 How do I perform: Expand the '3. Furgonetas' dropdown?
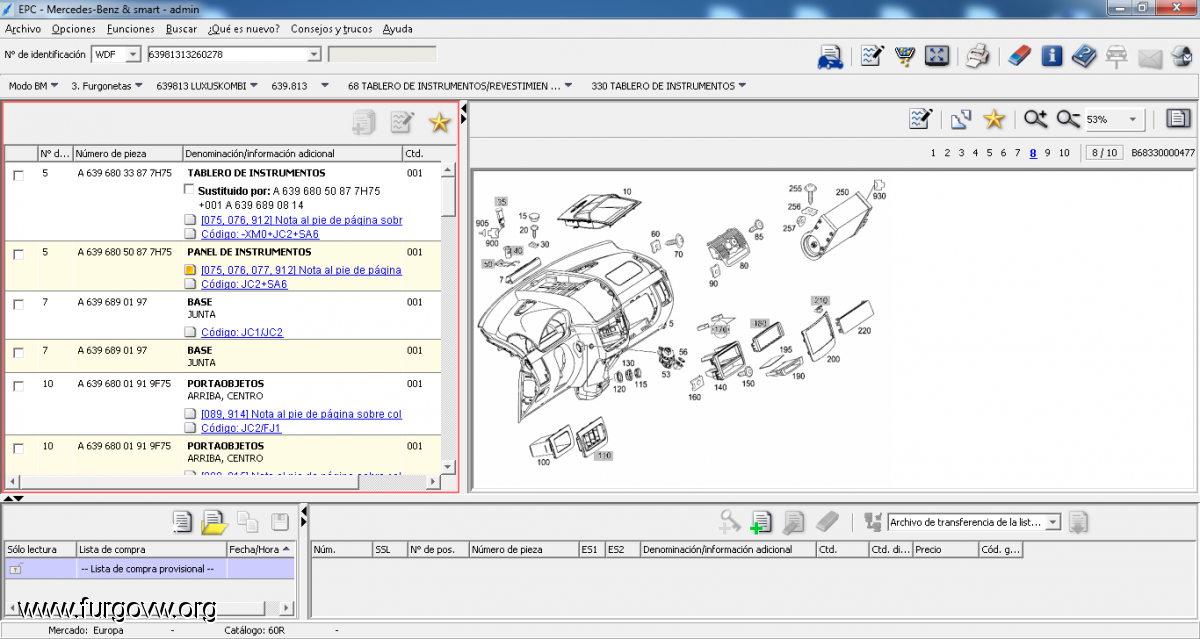pyautogui.click(x=138, y=86)
